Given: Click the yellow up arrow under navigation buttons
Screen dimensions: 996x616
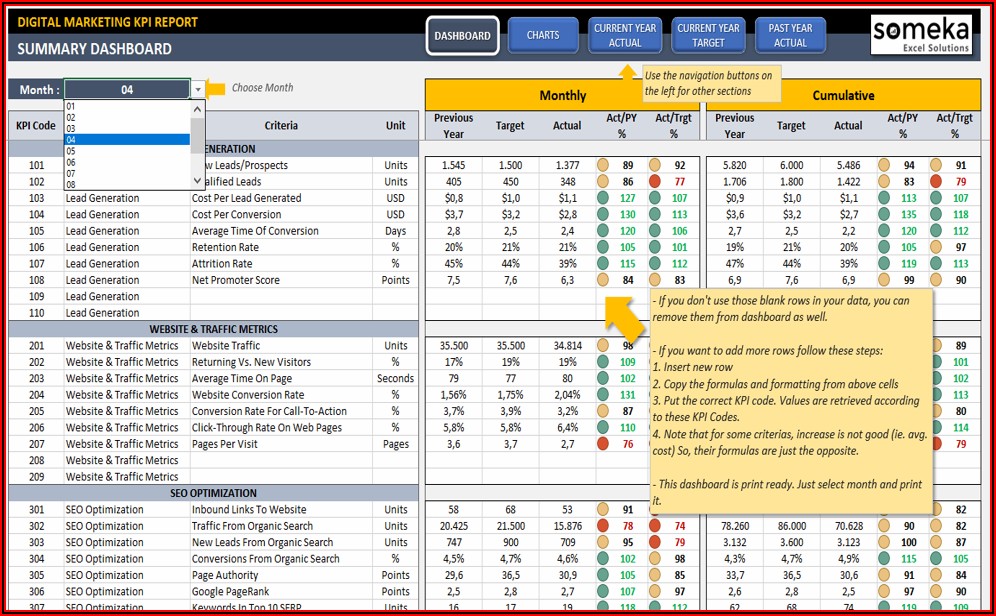Looking at the screenshot, I should pyautogui.click(x=628, y=74).
